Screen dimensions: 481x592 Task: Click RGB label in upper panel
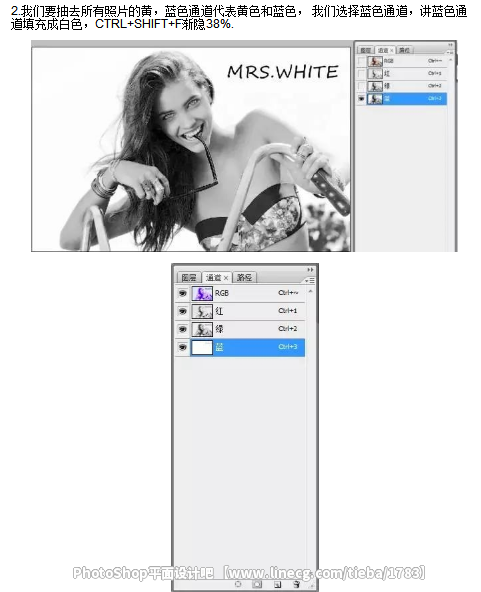click(388, 61)
